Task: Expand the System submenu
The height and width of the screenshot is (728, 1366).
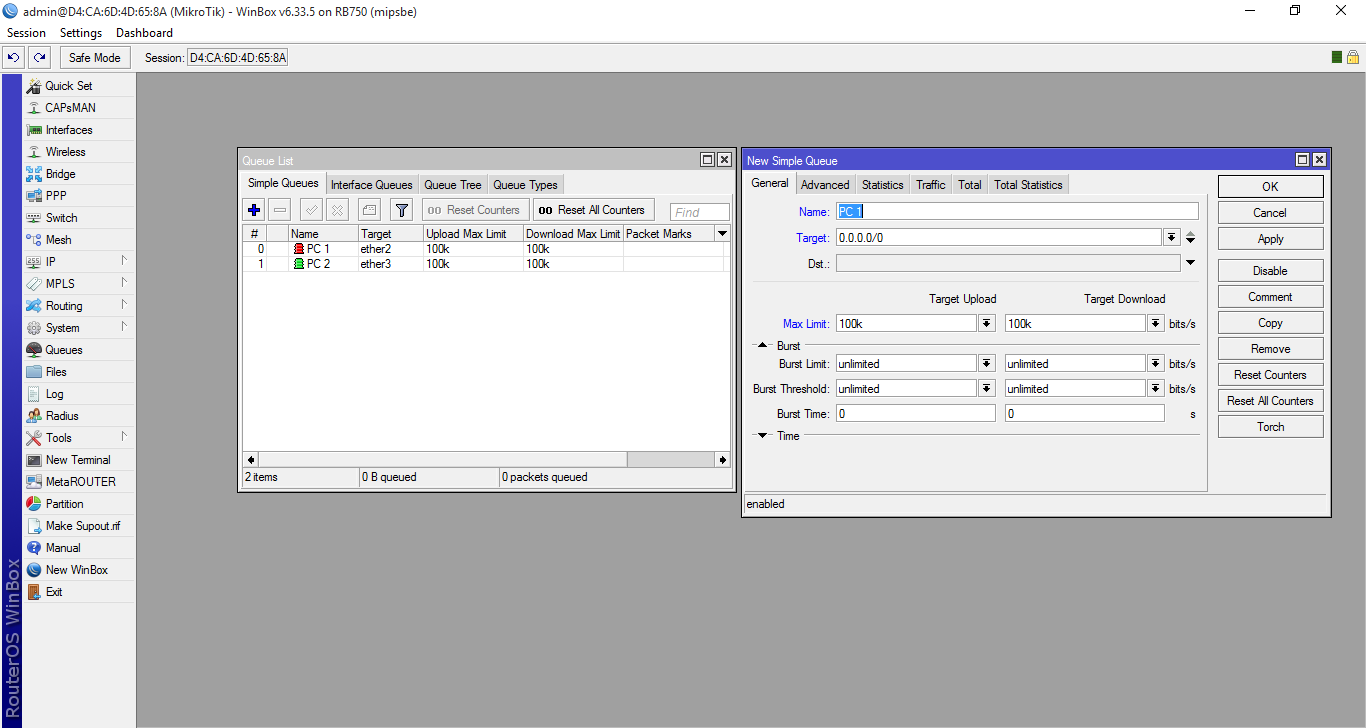Action: tap(124, 327)
